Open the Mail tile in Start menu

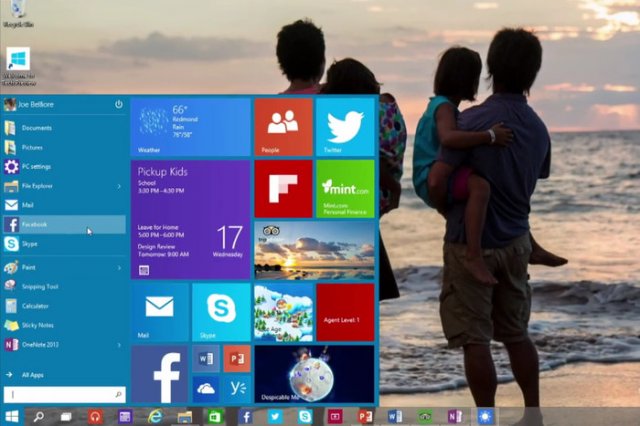160,312
